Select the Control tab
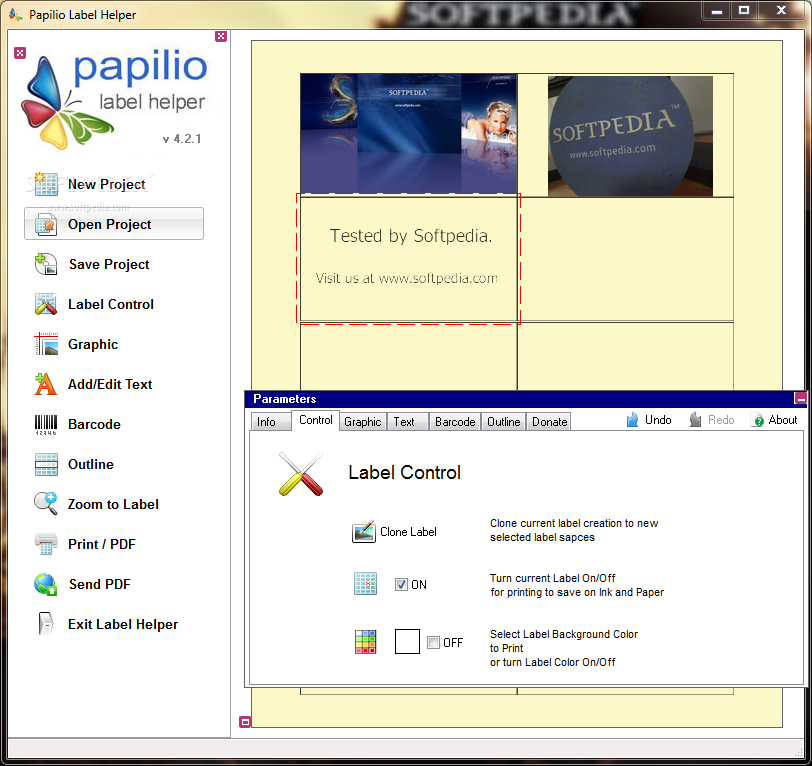This screenshot has width=812, height=766. [x=315, y=420]
